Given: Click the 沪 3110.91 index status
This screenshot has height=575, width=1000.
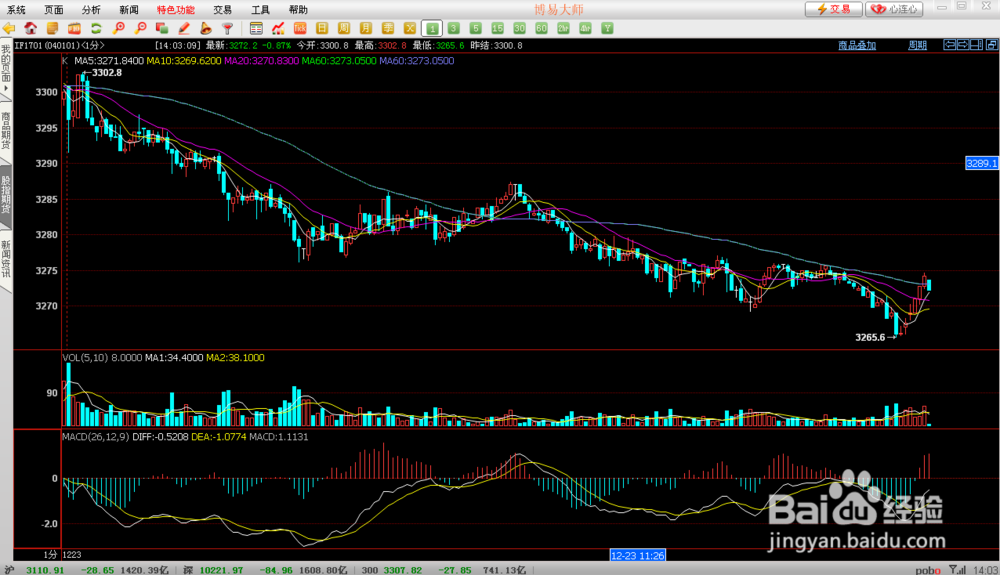Looking at the screenshot, I should (35, 570).
